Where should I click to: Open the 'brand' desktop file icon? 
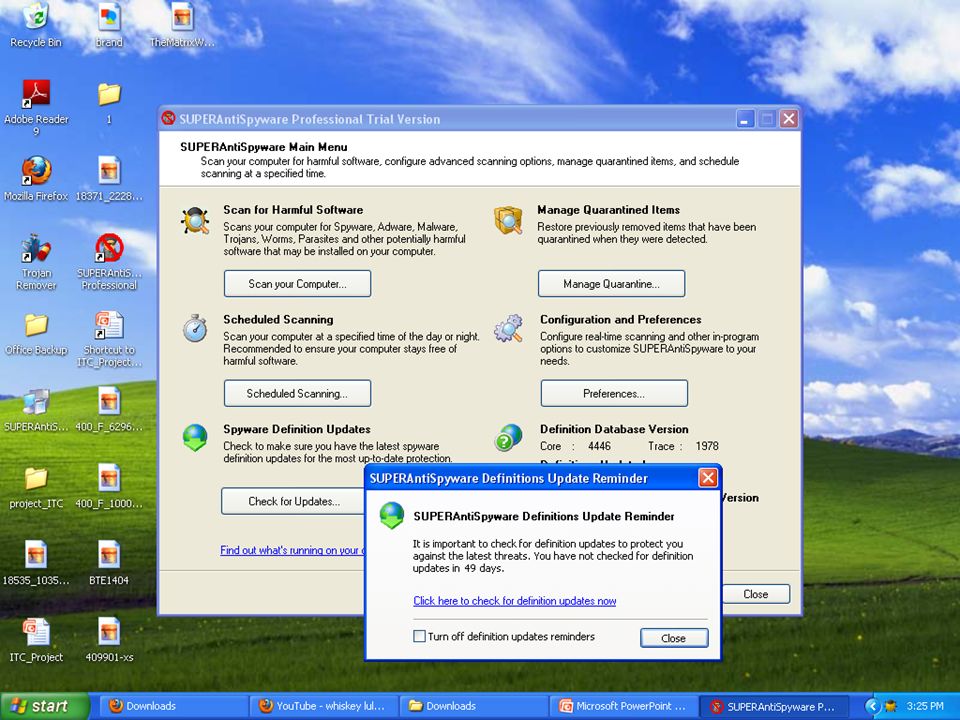click(109, 17)
